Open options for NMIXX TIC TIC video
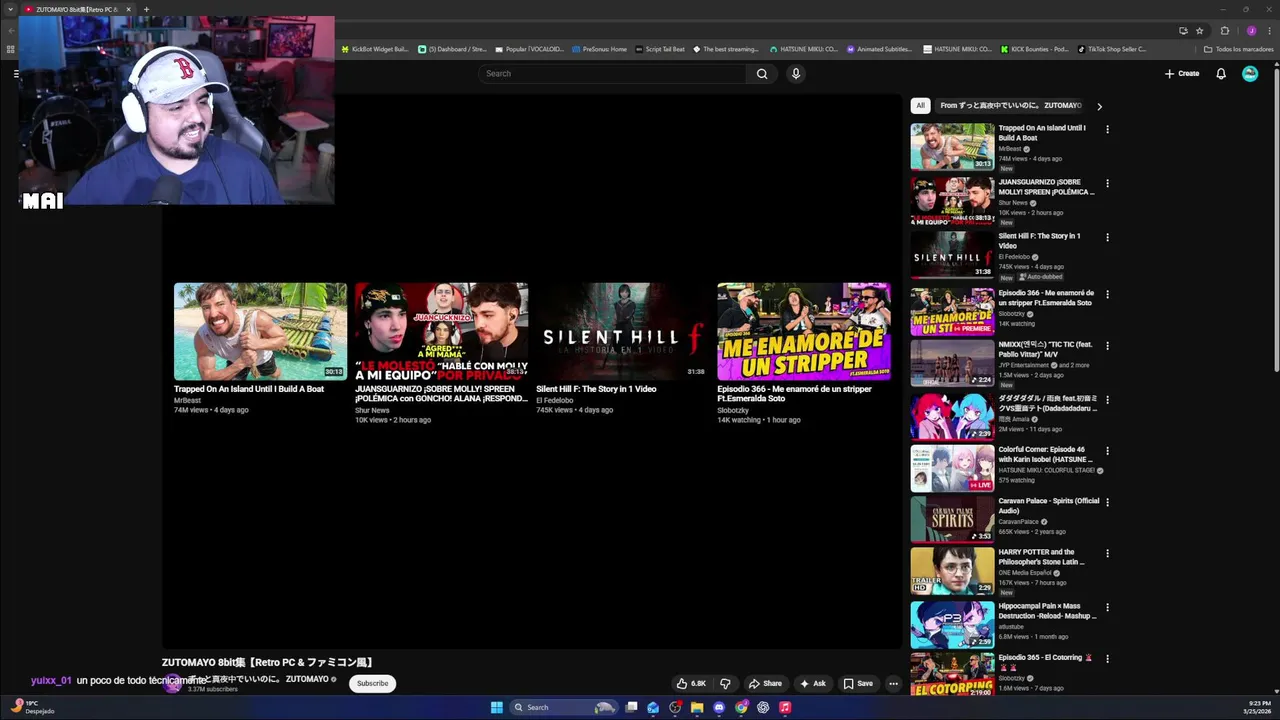The height and width of the screenshot is (720, 1280). pyautogui.click(x=1107, y=346)
